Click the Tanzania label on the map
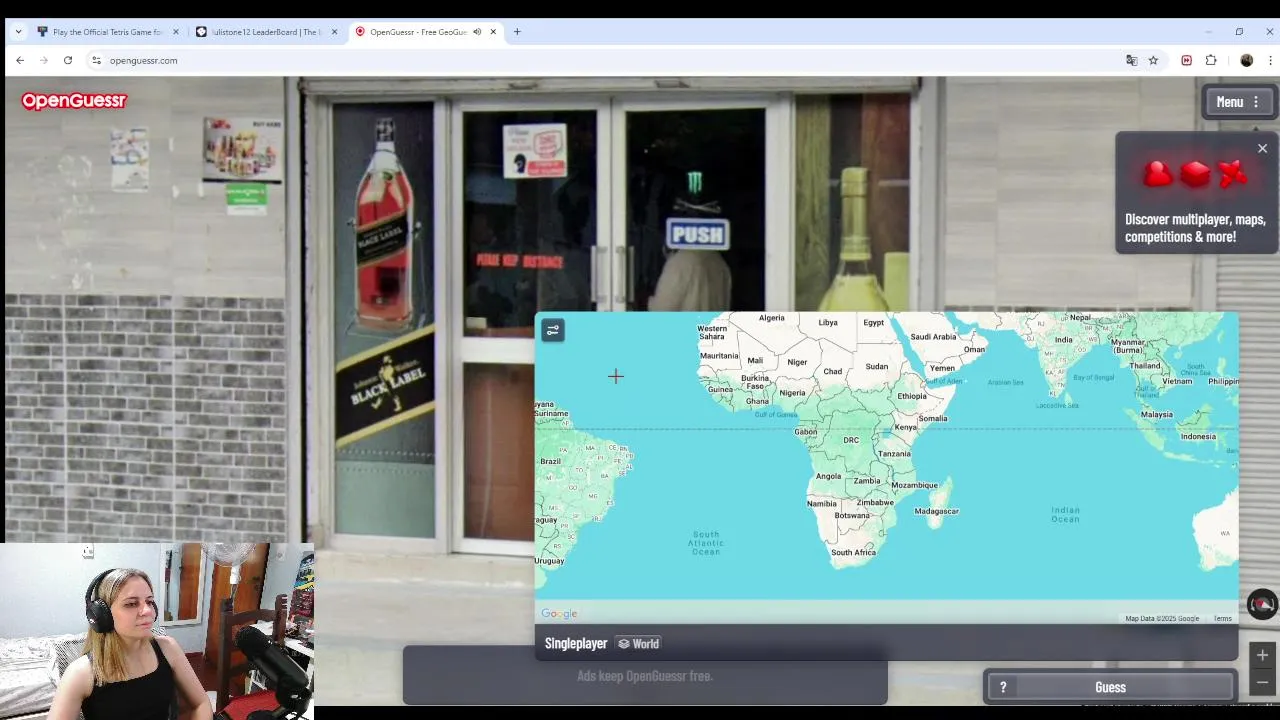Image resolution: width=1280 pixels, height=720 pixels. coord(894,454)
